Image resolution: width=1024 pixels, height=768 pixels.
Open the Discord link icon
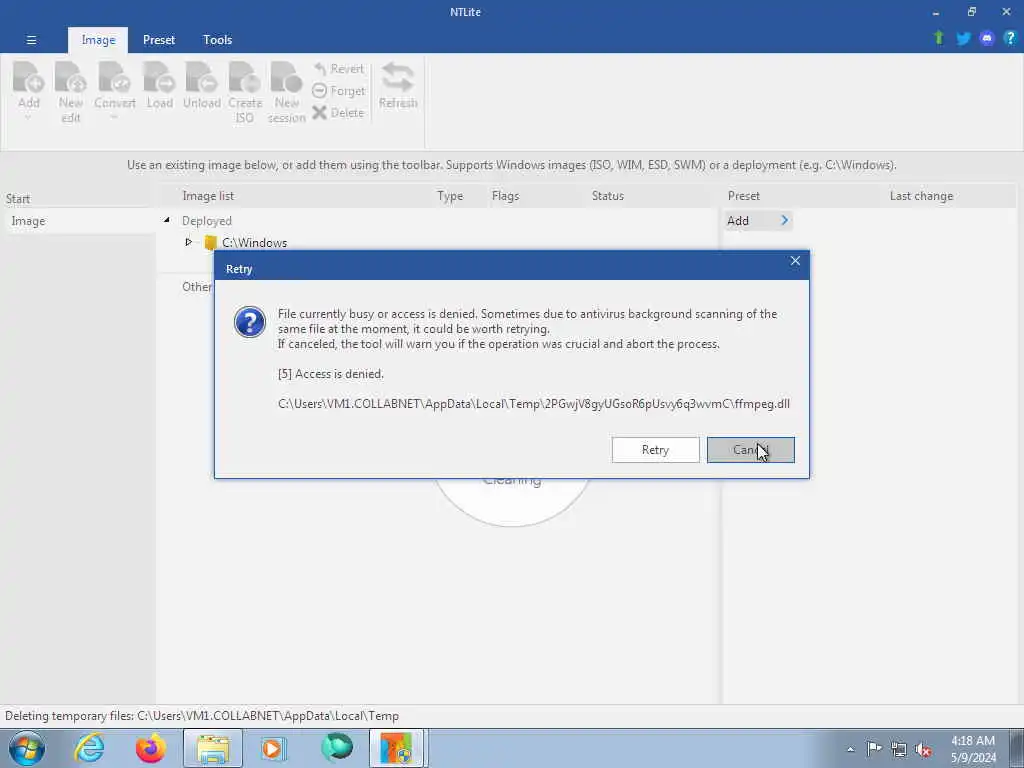[987, 39]
